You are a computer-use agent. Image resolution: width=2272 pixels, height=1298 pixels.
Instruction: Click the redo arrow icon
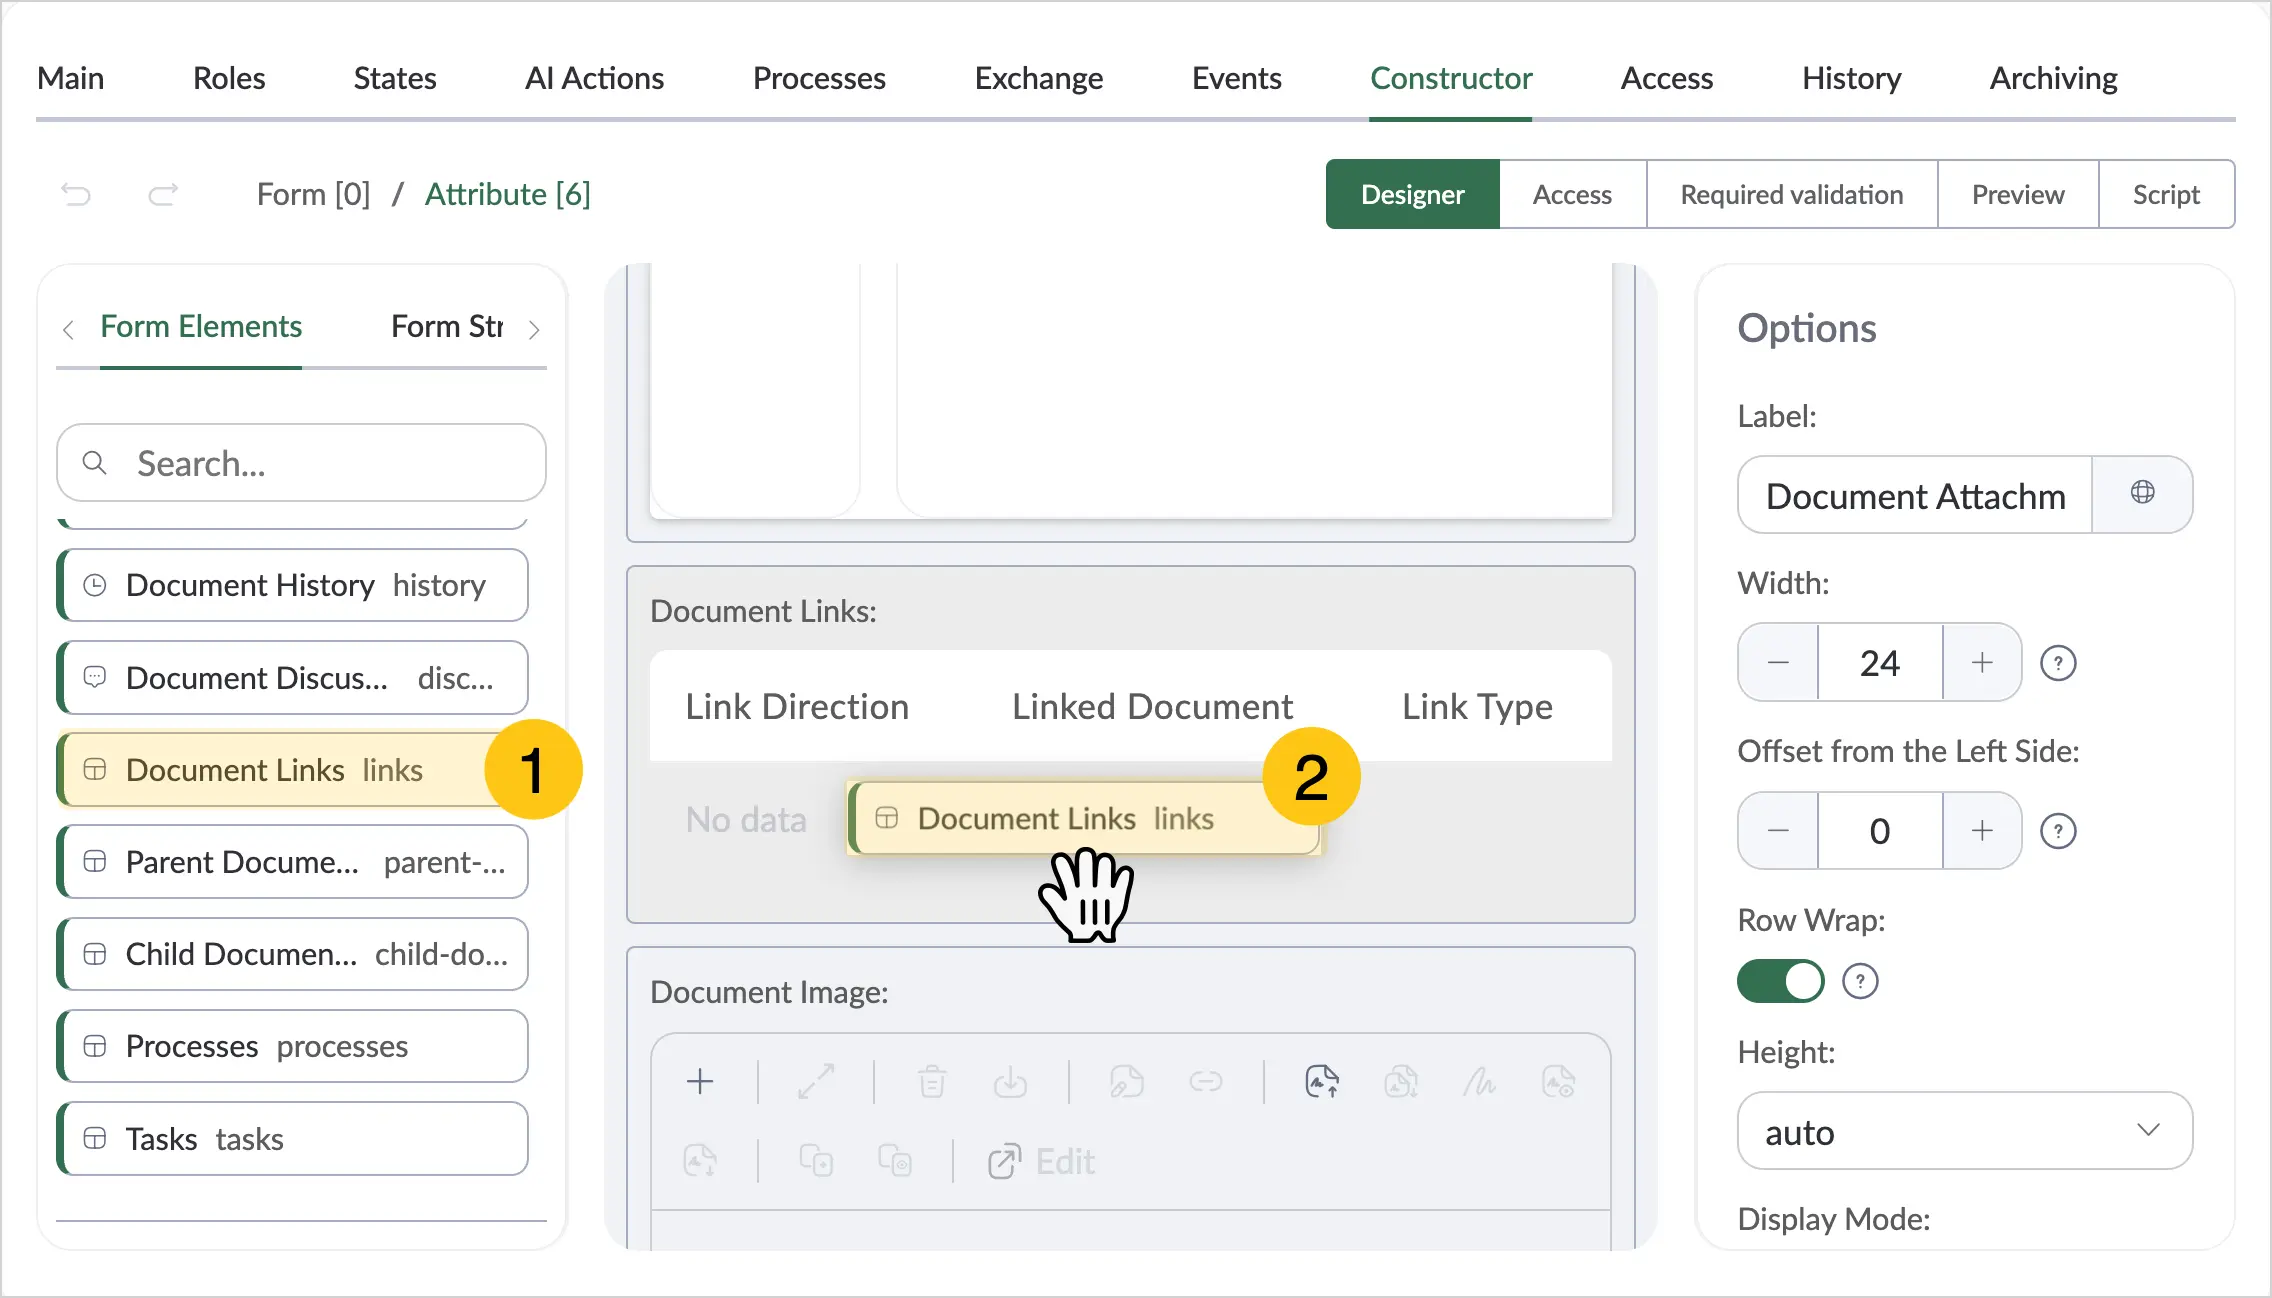pos(163,194)
